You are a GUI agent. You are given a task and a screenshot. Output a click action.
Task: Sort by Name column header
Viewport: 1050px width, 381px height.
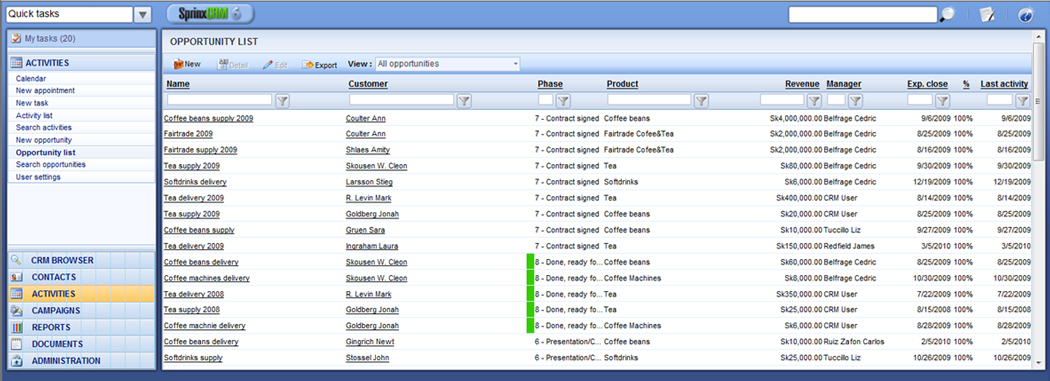(x=178, y=84)
